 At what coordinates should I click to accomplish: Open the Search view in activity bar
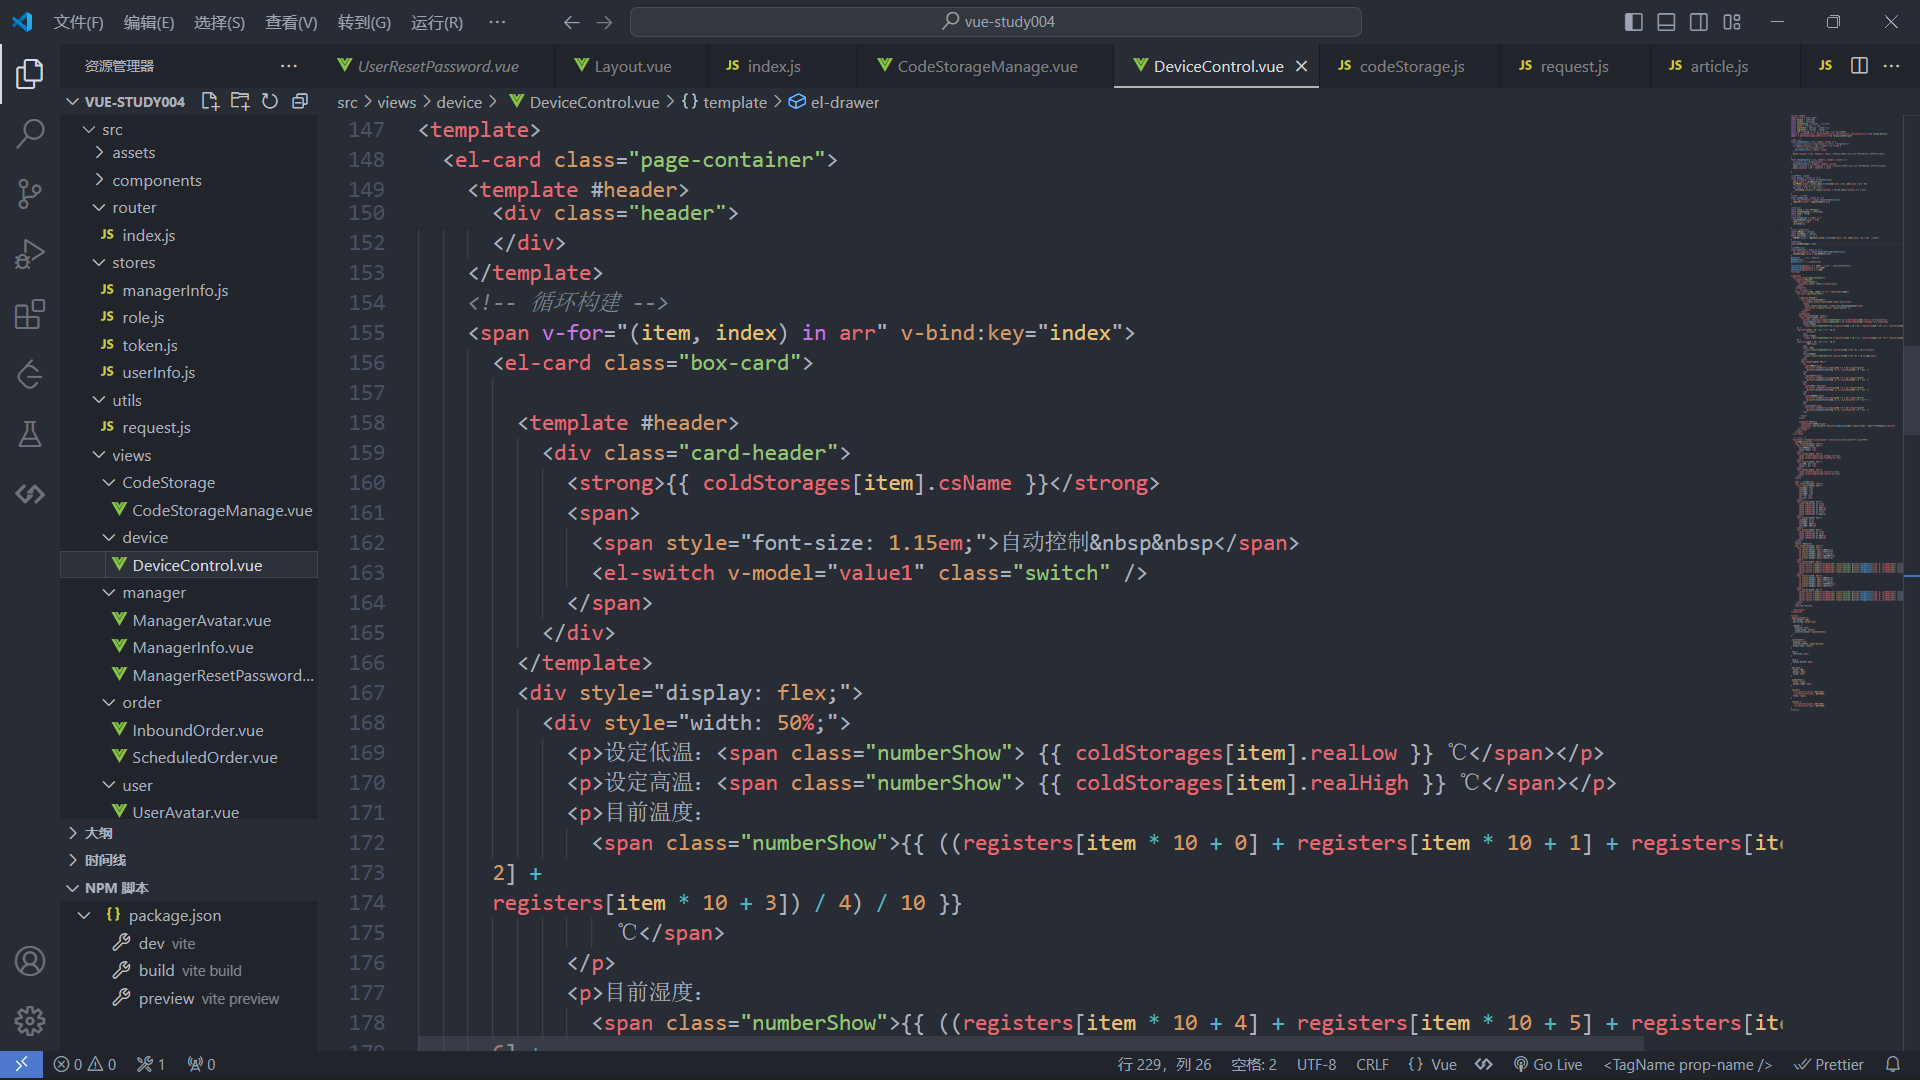click(x=30, y=133)
